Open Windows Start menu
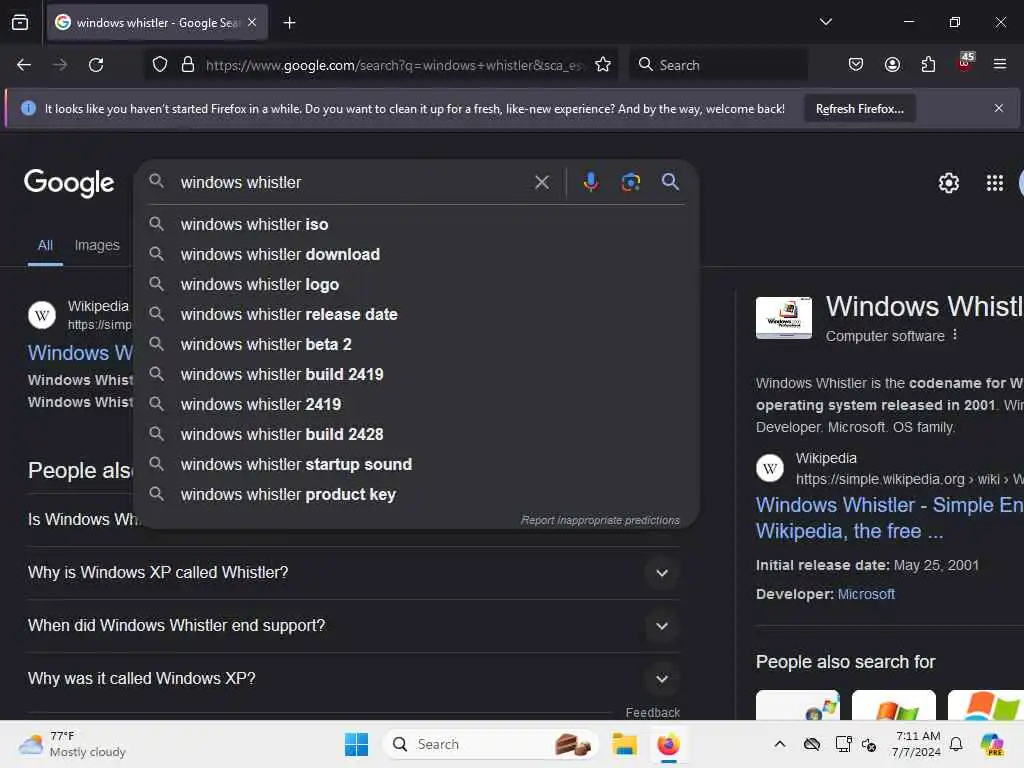 [x=356, y=744]
